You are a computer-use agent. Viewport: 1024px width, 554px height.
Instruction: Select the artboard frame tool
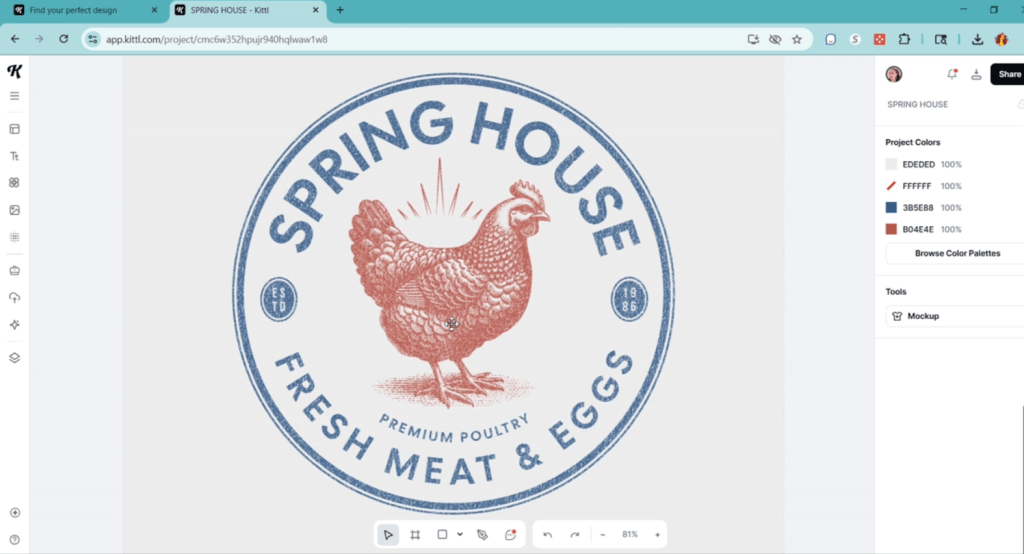coord(415,535)
